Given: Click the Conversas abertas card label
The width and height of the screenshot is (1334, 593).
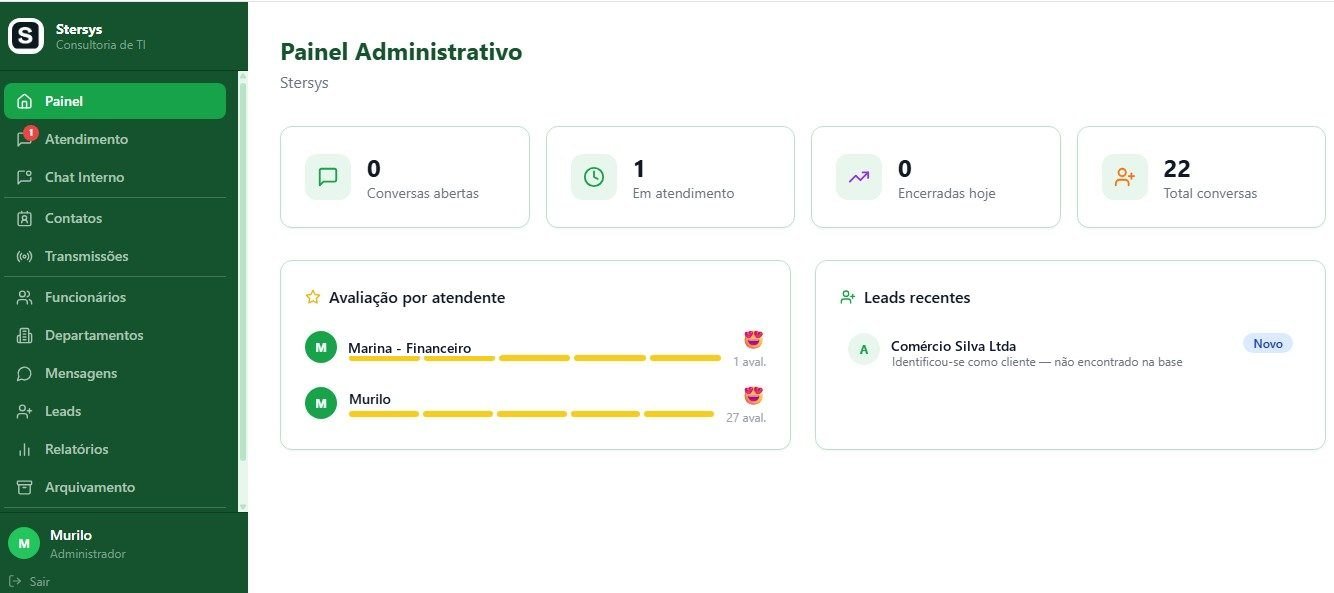Looking at the screenshot, I should tap(423, 193).
